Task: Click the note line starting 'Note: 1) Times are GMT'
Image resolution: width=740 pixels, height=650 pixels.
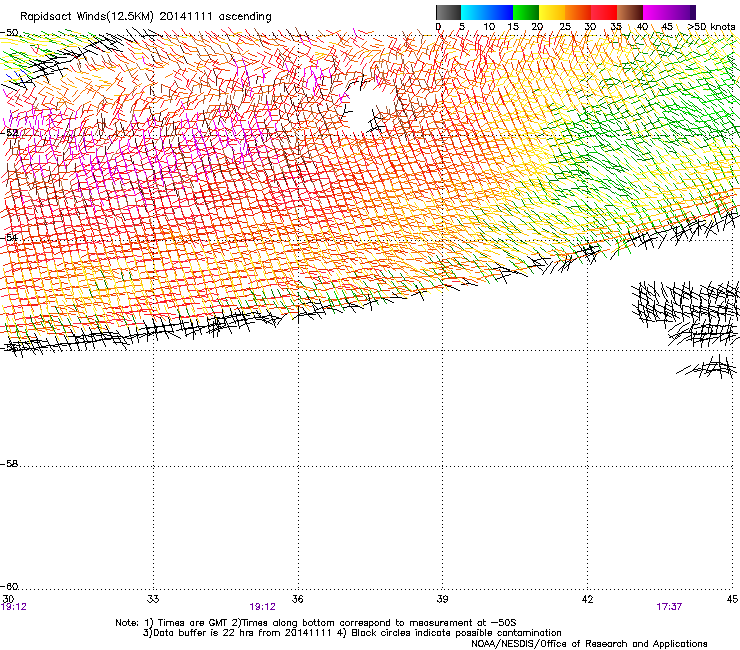Action: click(316, 623)
